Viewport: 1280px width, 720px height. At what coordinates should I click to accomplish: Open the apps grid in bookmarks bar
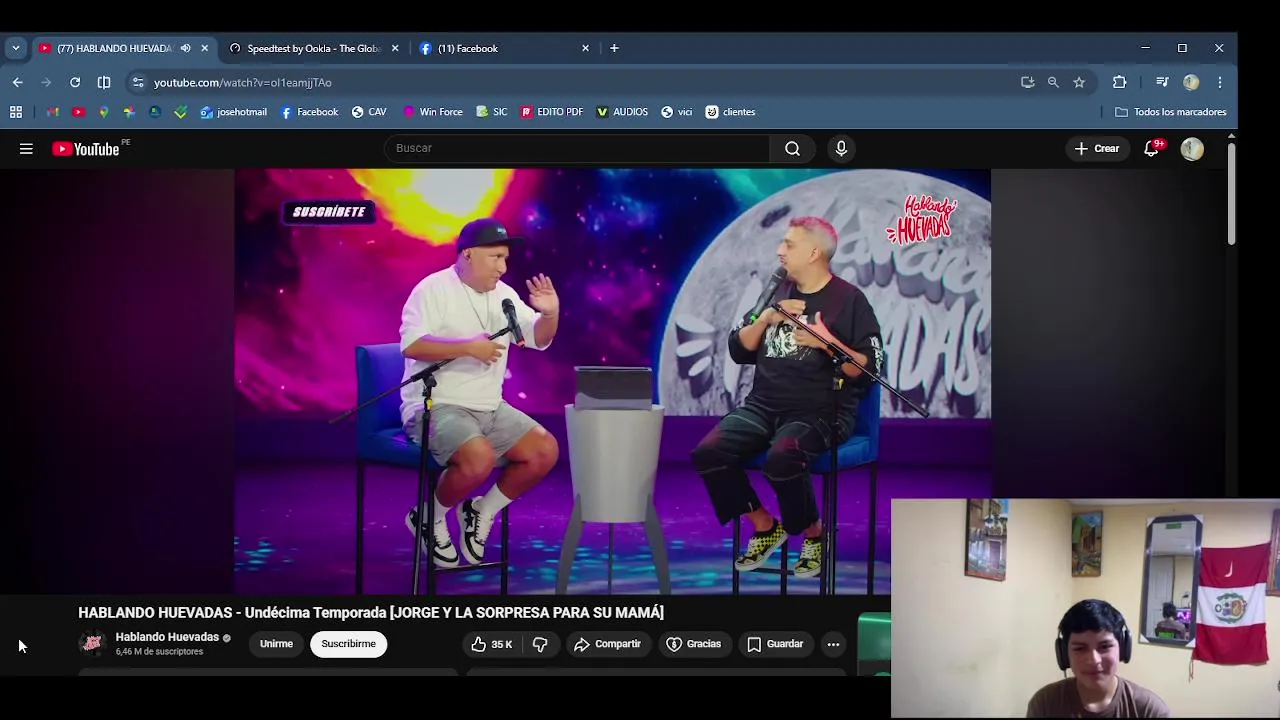pos(16,112)
